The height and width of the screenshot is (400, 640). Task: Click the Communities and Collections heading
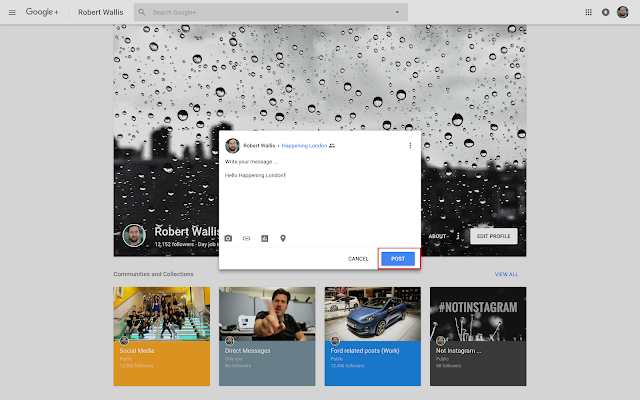coord(153,274)
